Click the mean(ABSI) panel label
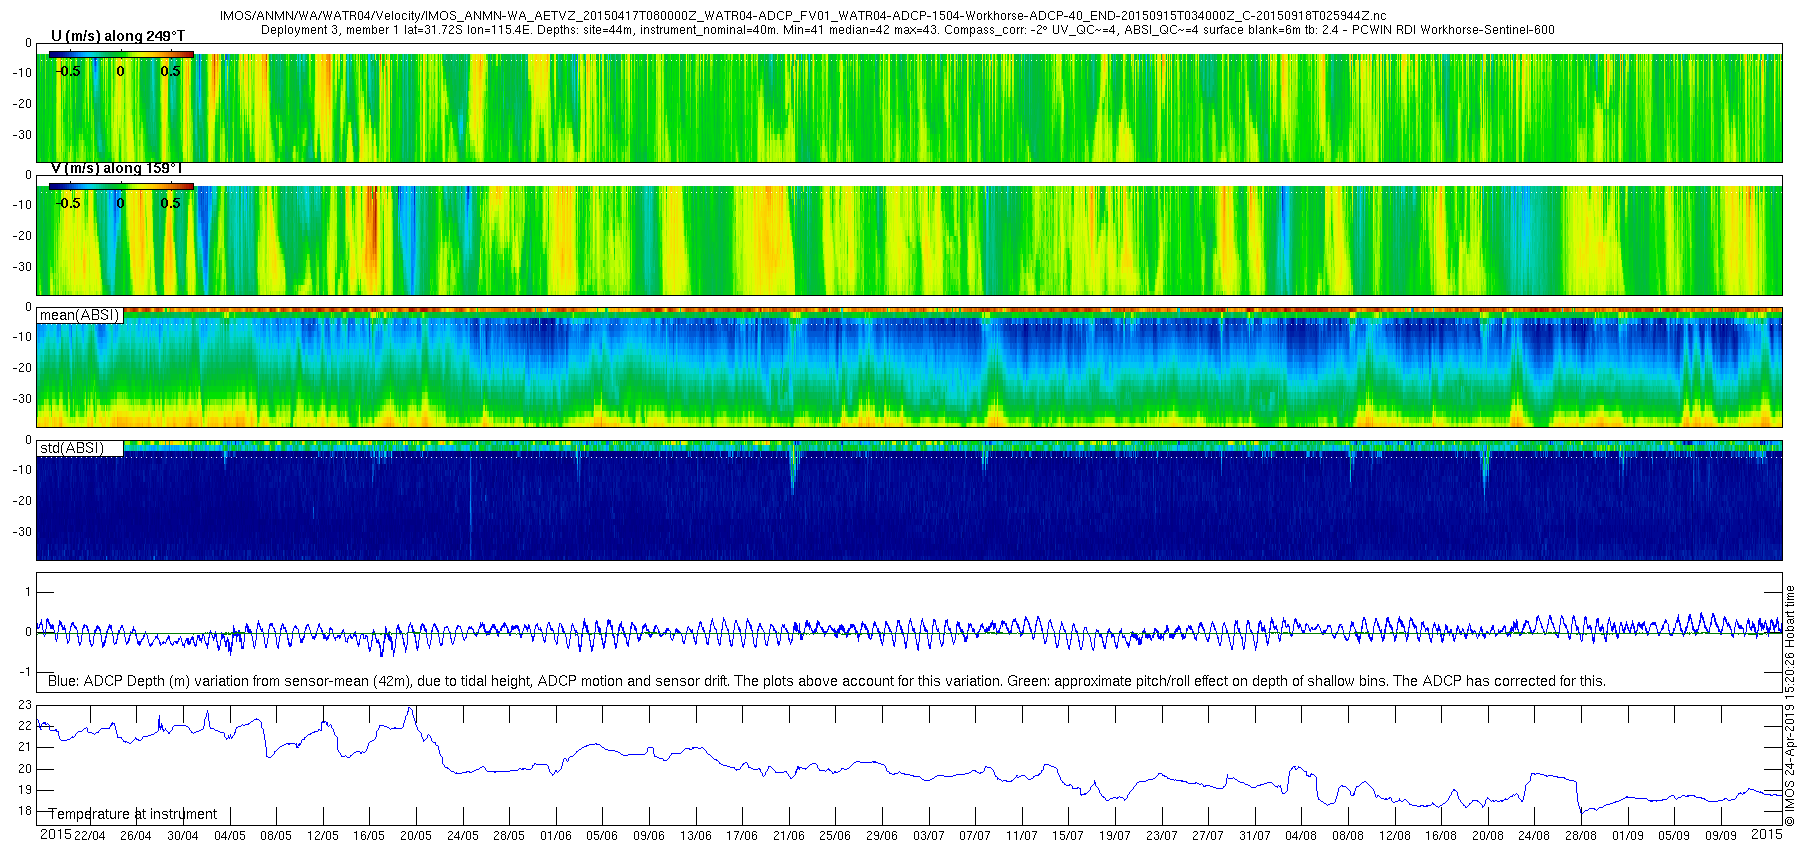1800x850 pixels. pyautogui.click(x=79, y=315)
